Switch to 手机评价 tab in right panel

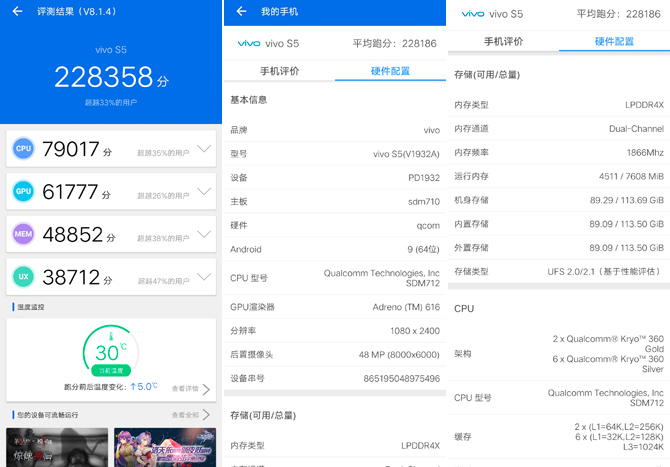(x=503, y=41)
